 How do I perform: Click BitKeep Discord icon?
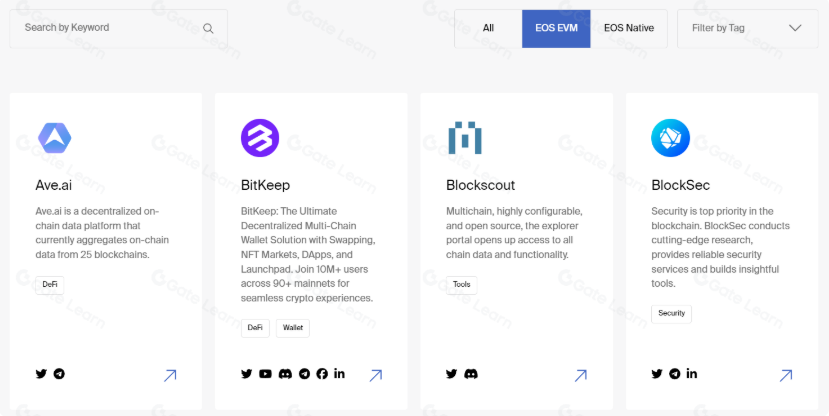pos(285,374)
